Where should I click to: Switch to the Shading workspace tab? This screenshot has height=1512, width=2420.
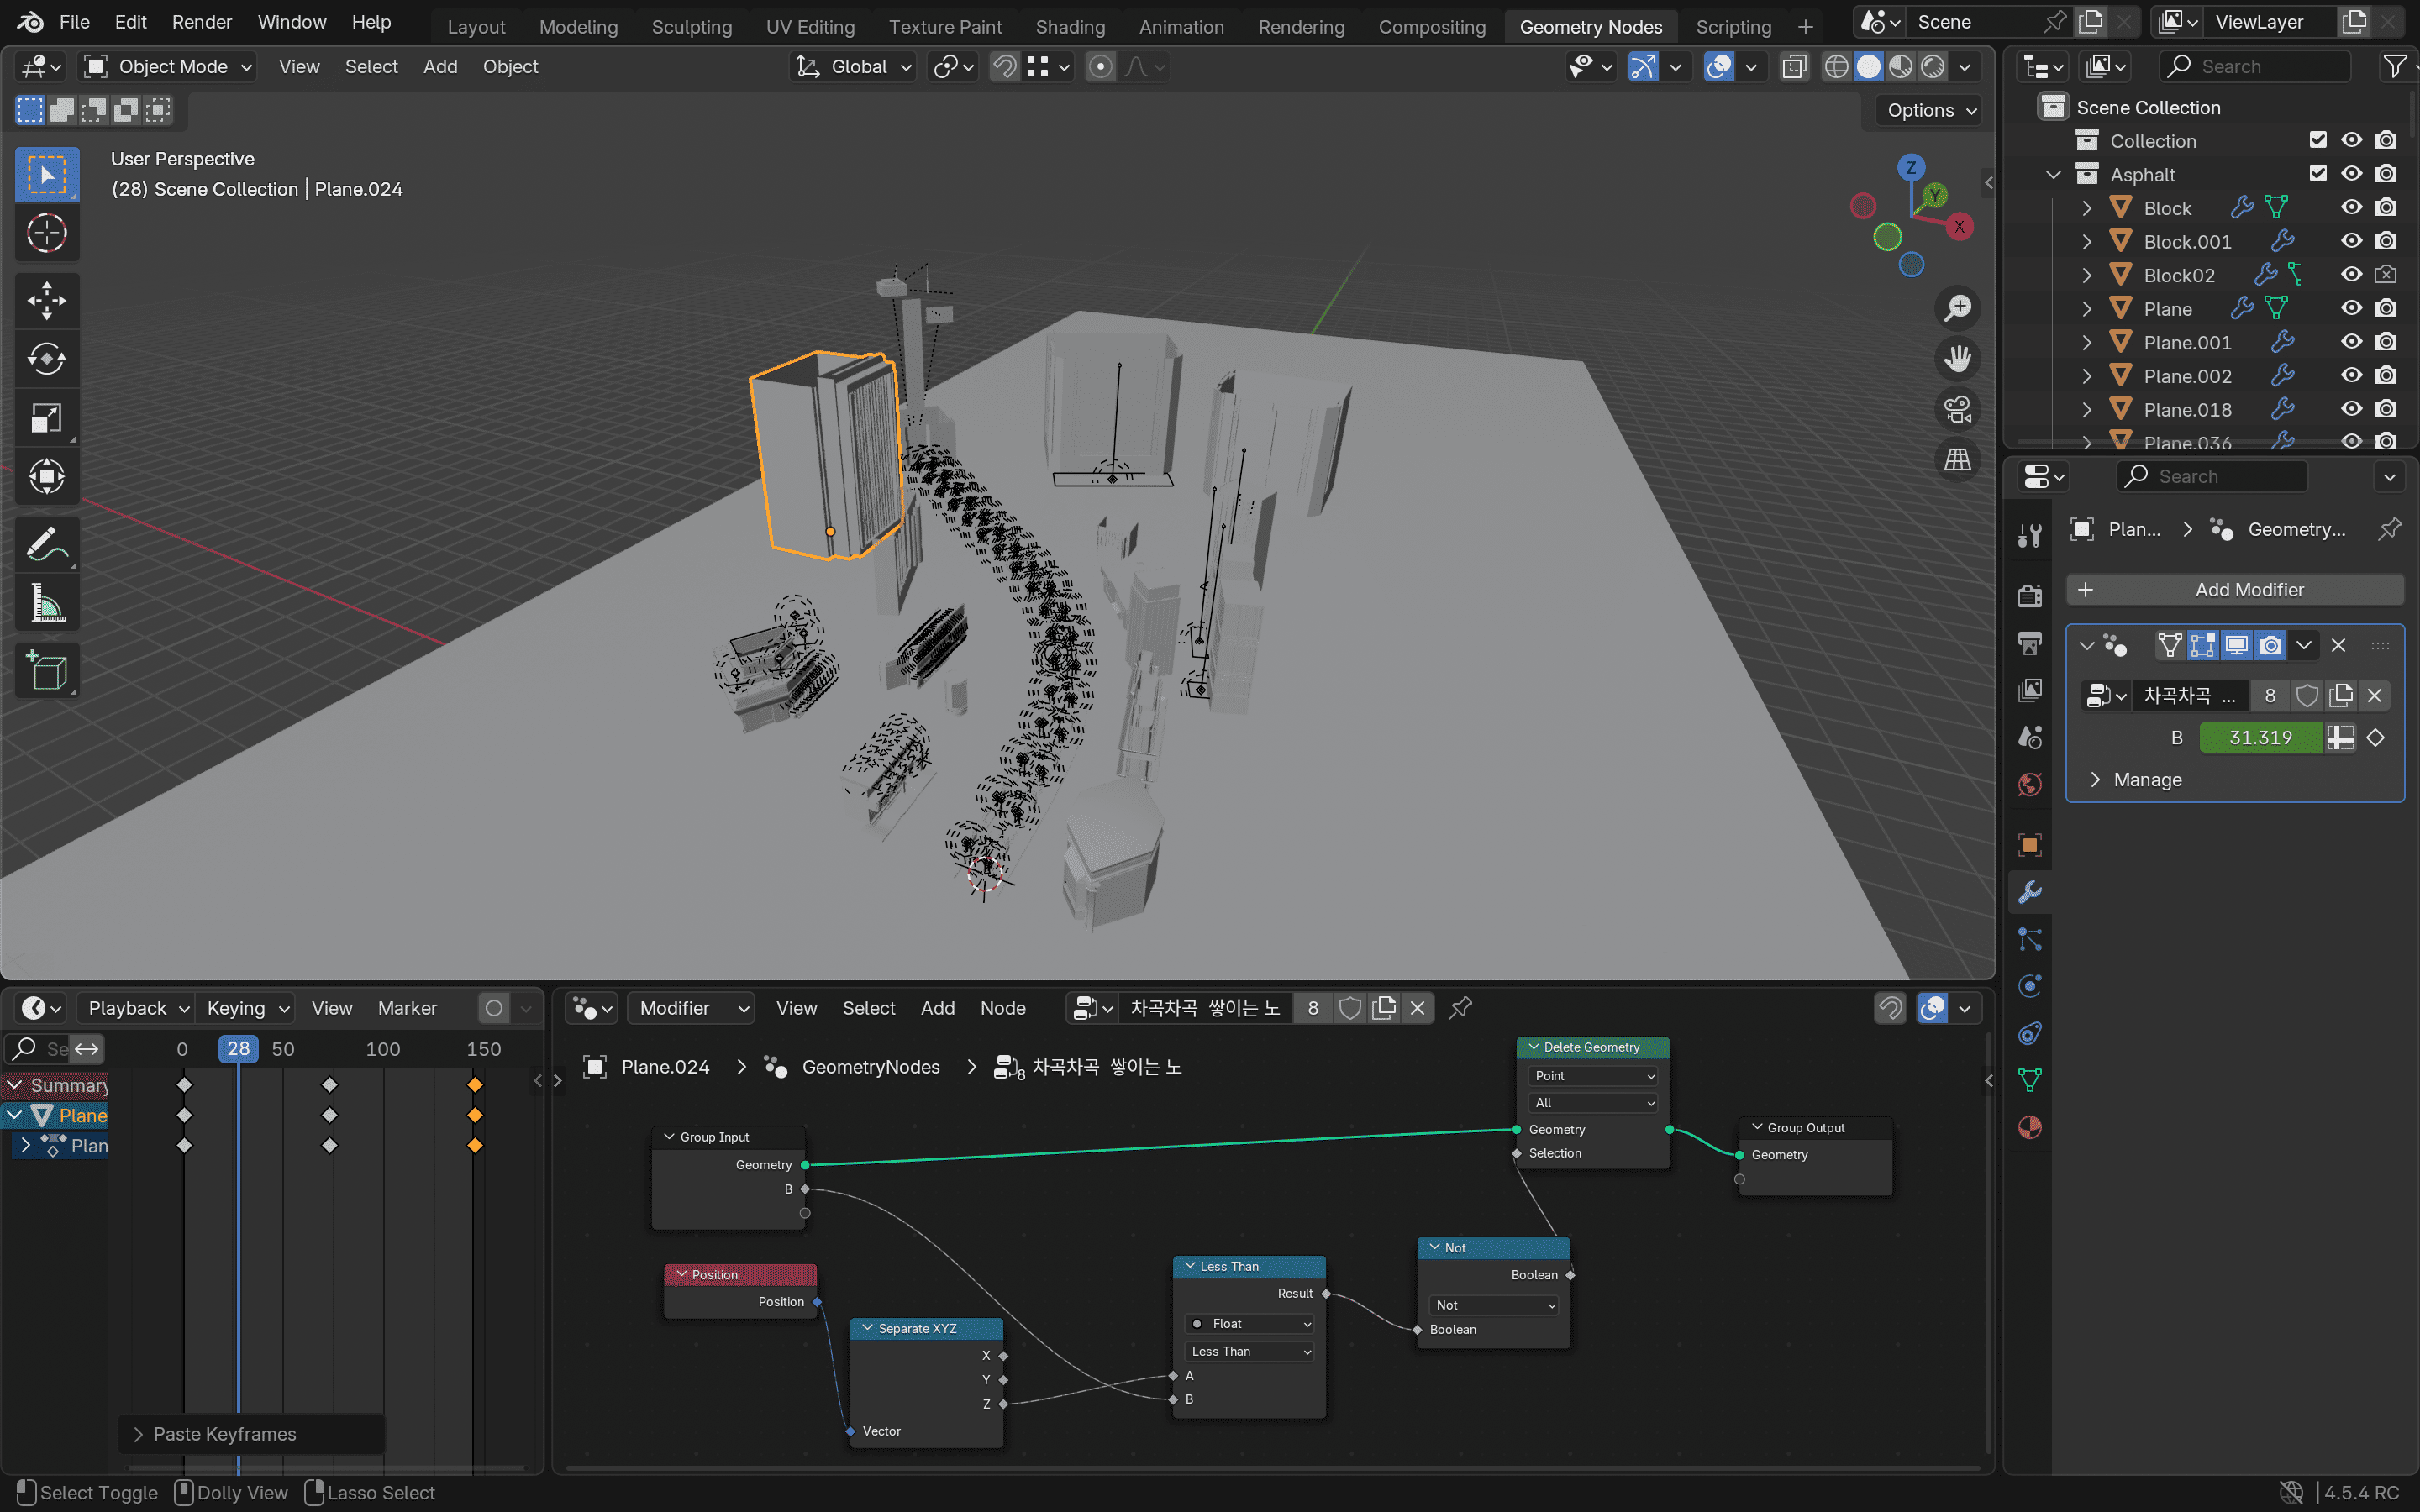(x=1069, y=27)
